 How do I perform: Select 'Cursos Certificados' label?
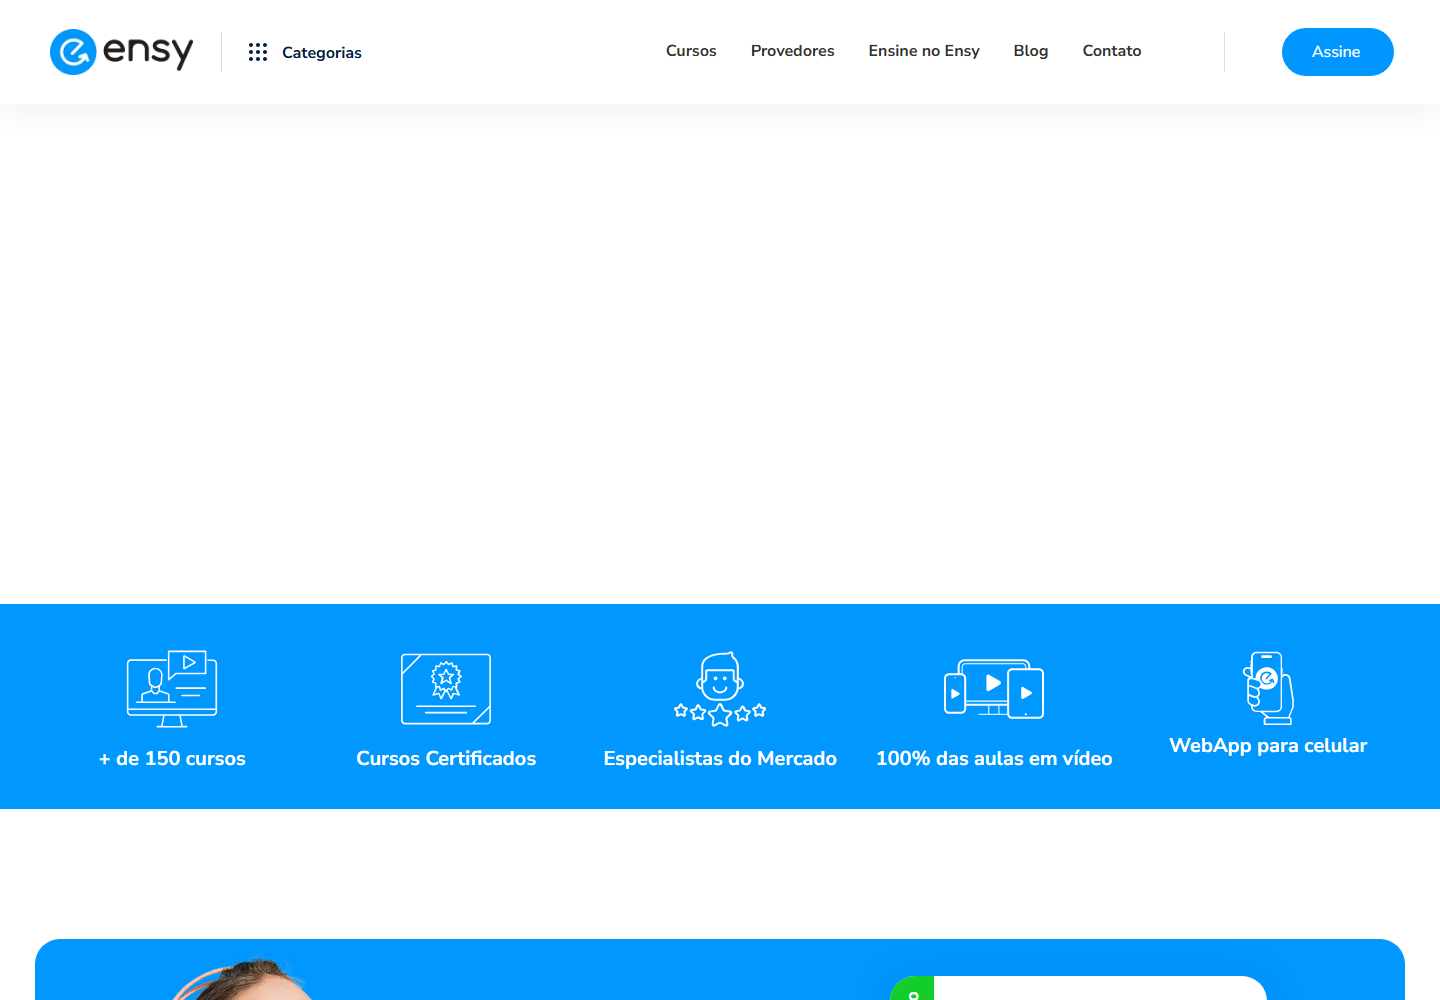point(446,759)
